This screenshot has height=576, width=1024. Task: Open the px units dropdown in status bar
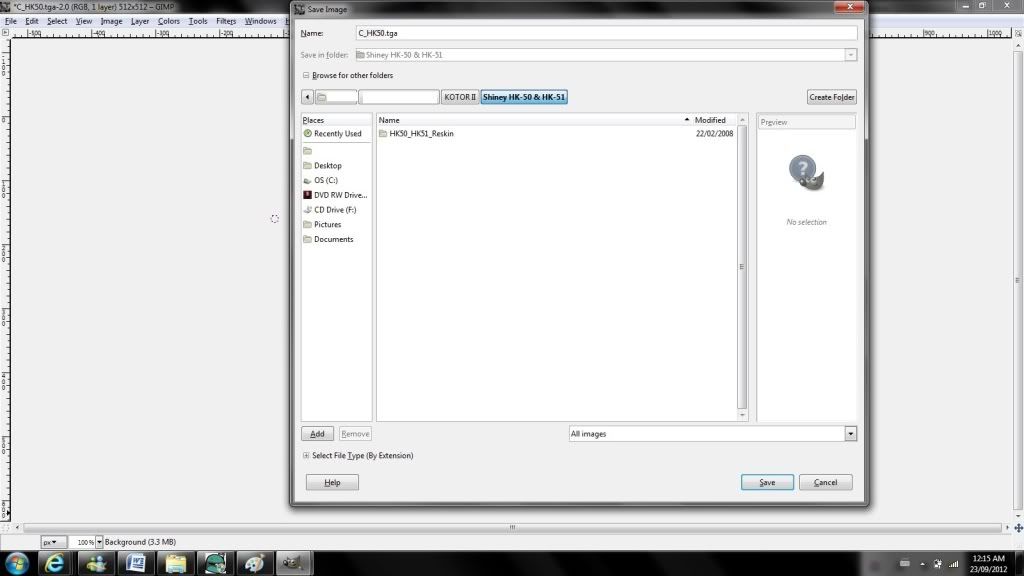[54, 542]
